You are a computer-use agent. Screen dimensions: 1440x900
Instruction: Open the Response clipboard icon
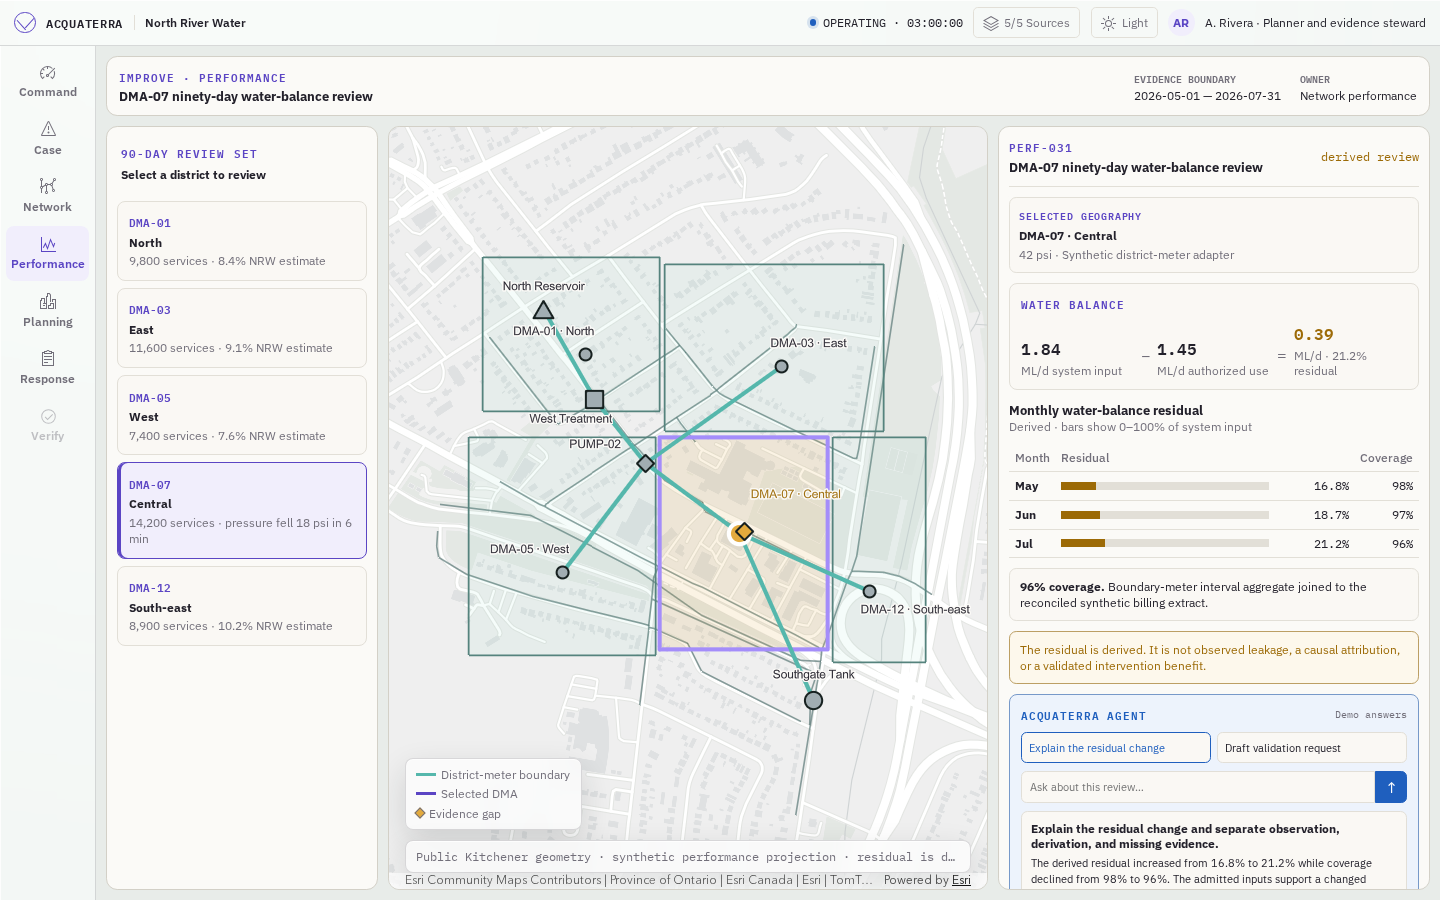pos(48,358)
